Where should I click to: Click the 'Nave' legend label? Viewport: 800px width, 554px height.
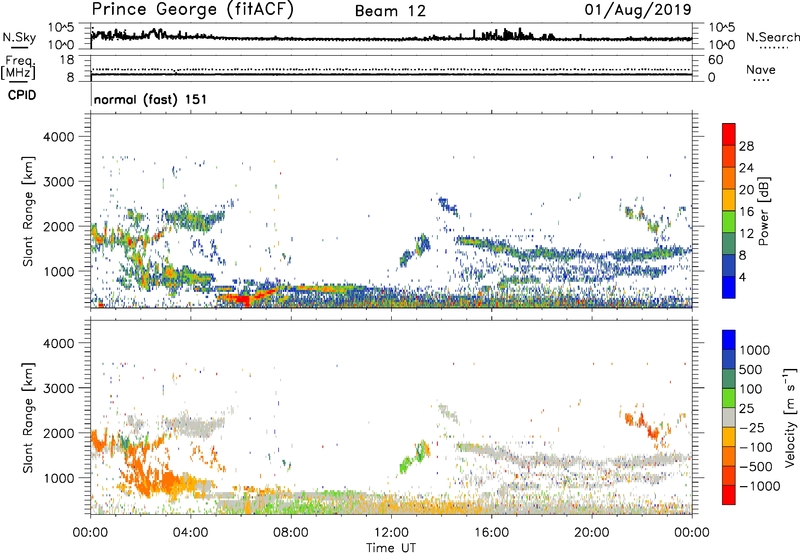760,69
